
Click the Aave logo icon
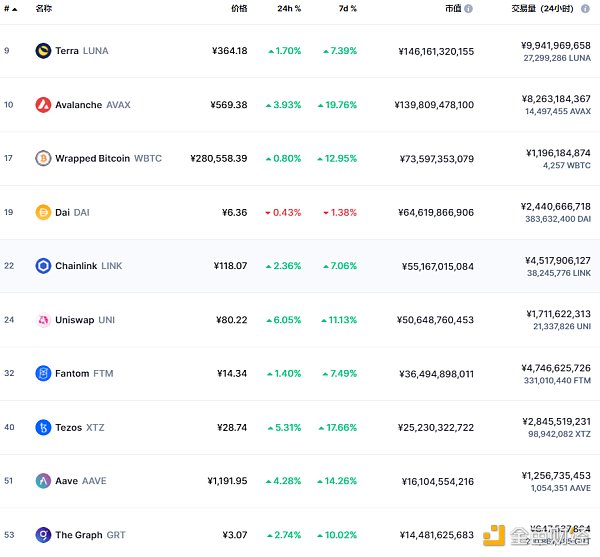(43, 481)
